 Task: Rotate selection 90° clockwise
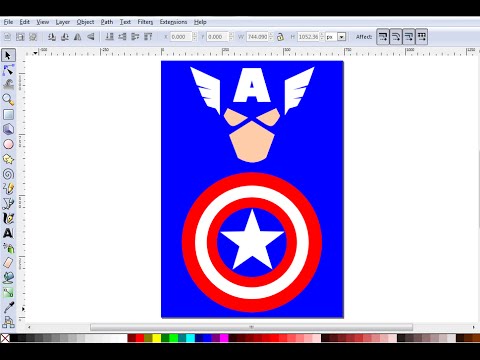pos(65,37)
